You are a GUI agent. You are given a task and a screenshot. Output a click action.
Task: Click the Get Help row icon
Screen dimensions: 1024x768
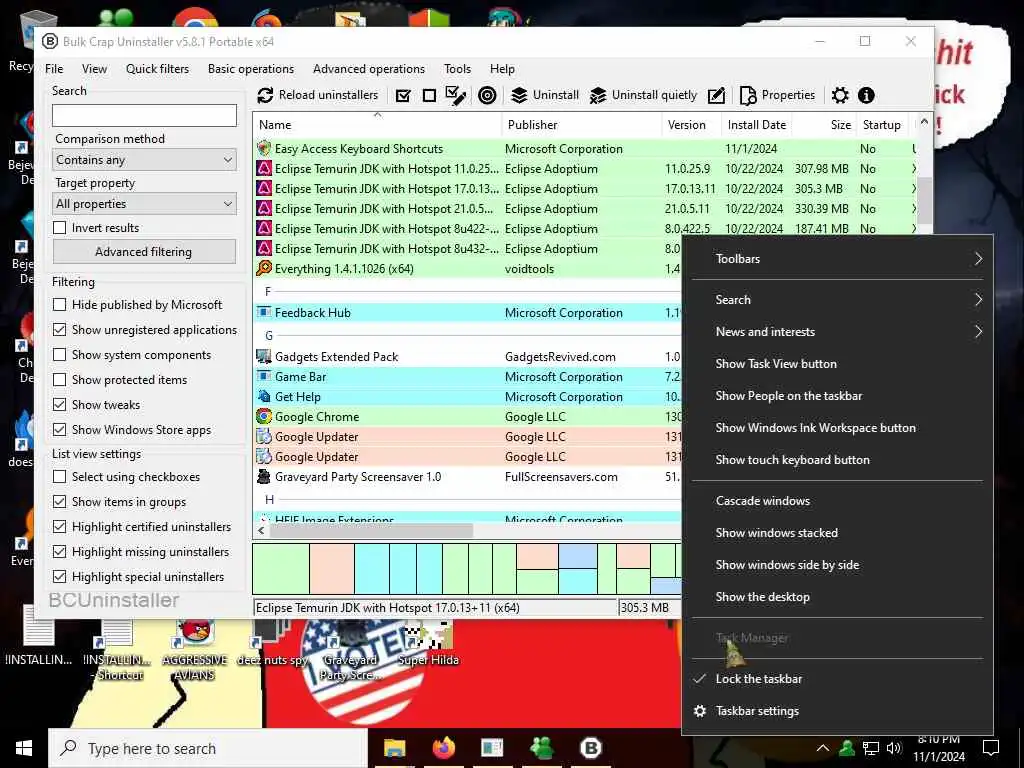click(x=264, y=396)
